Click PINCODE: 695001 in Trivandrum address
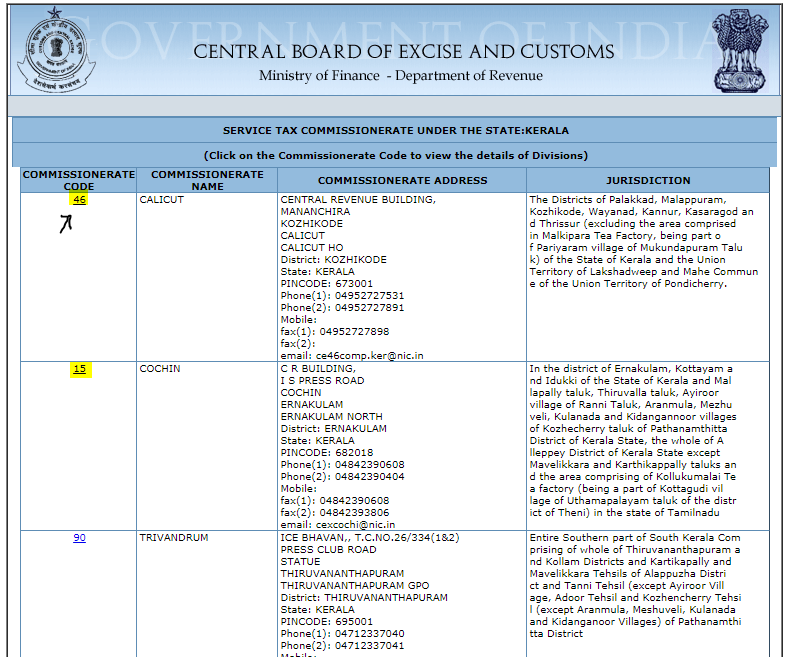Image resolution: width=799 pixels, height=657 pixels. (x=327, y=621)
